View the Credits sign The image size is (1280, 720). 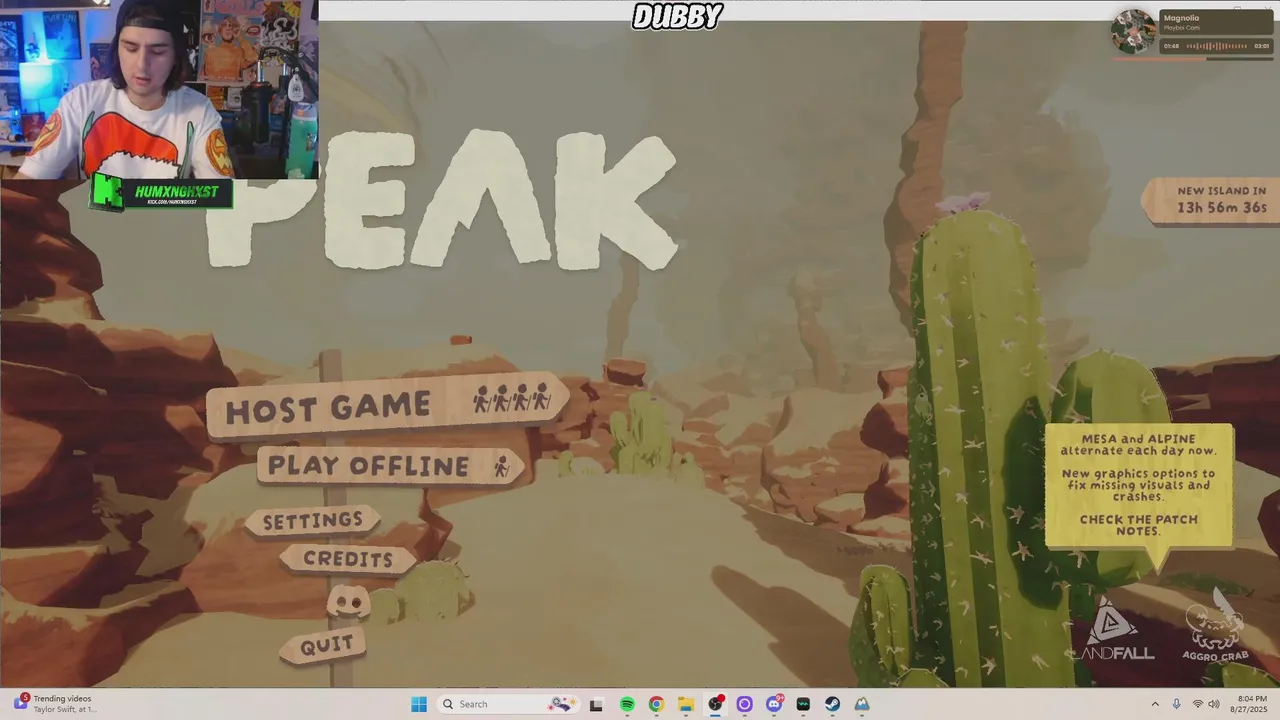click(x=347, y=559)
